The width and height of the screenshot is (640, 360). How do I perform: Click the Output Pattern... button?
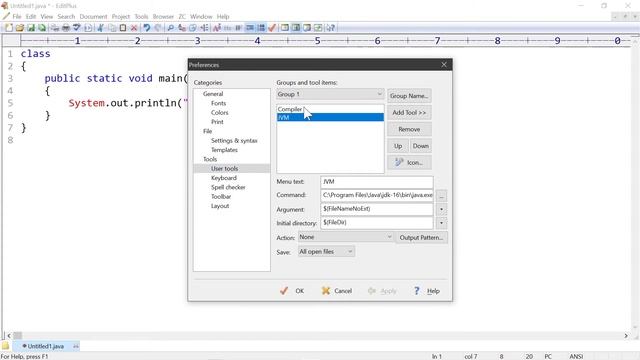(x=421, y=237)
